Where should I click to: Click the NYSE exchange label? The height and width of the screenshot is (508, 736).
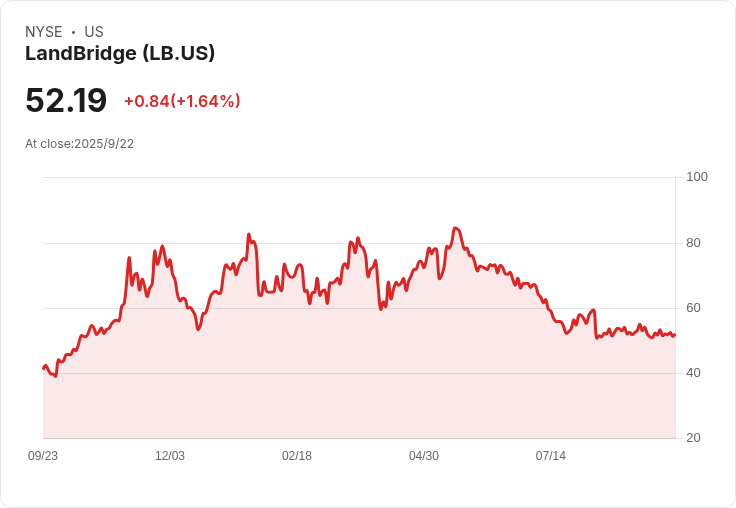[x=44, y=32]
